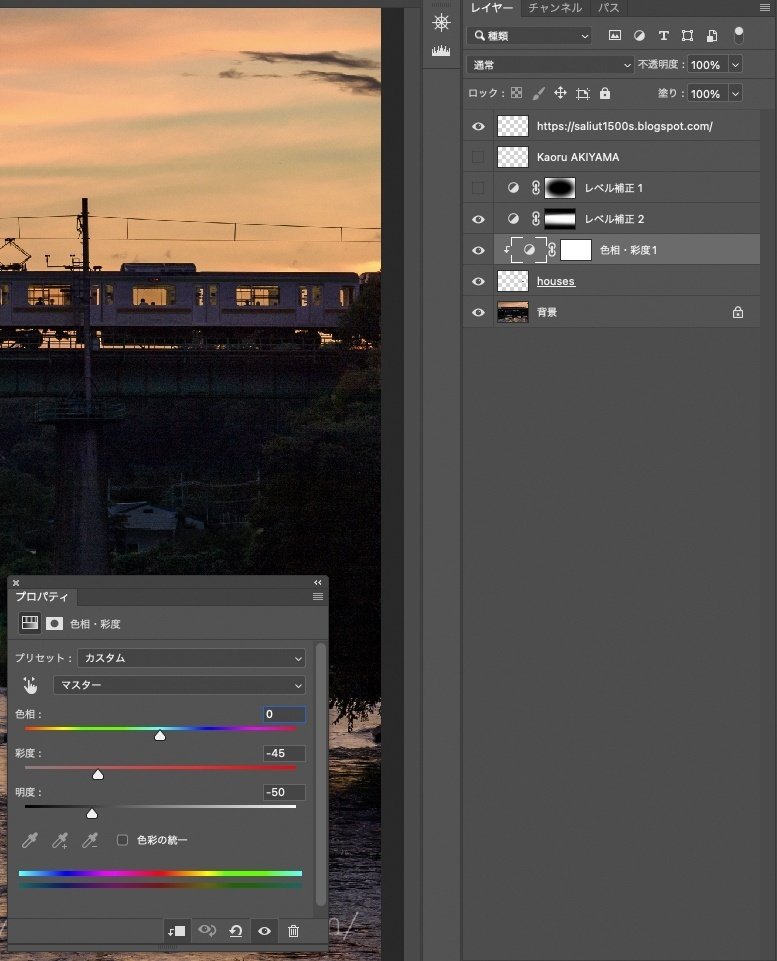Image resolution: width=777 pixels, height=961 pixels.
Task: Filter layers by adjustment layer icon
Action: tap(639, 36)
